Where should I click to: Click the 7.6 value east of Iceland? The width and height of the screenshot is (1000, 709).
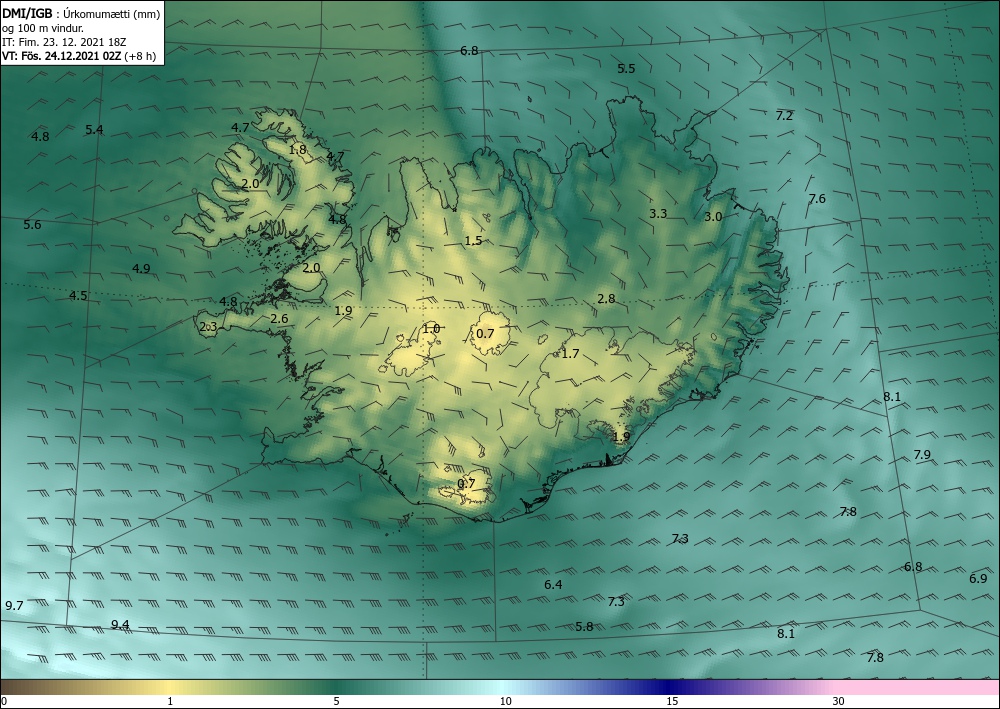pos(817,198)
